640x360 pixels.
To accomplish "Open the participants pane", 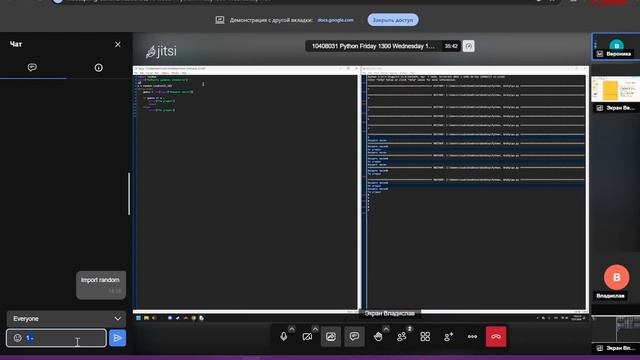I will coord(402,337).
